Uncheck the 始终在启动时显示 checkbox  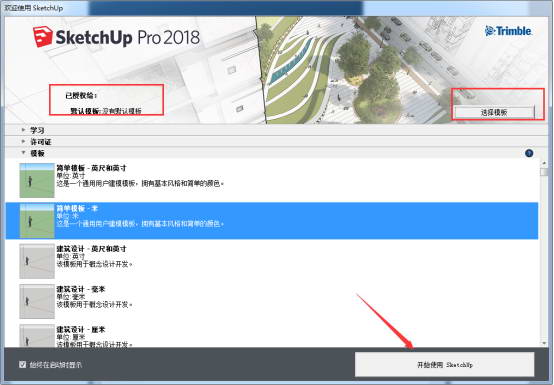[23, 365]
